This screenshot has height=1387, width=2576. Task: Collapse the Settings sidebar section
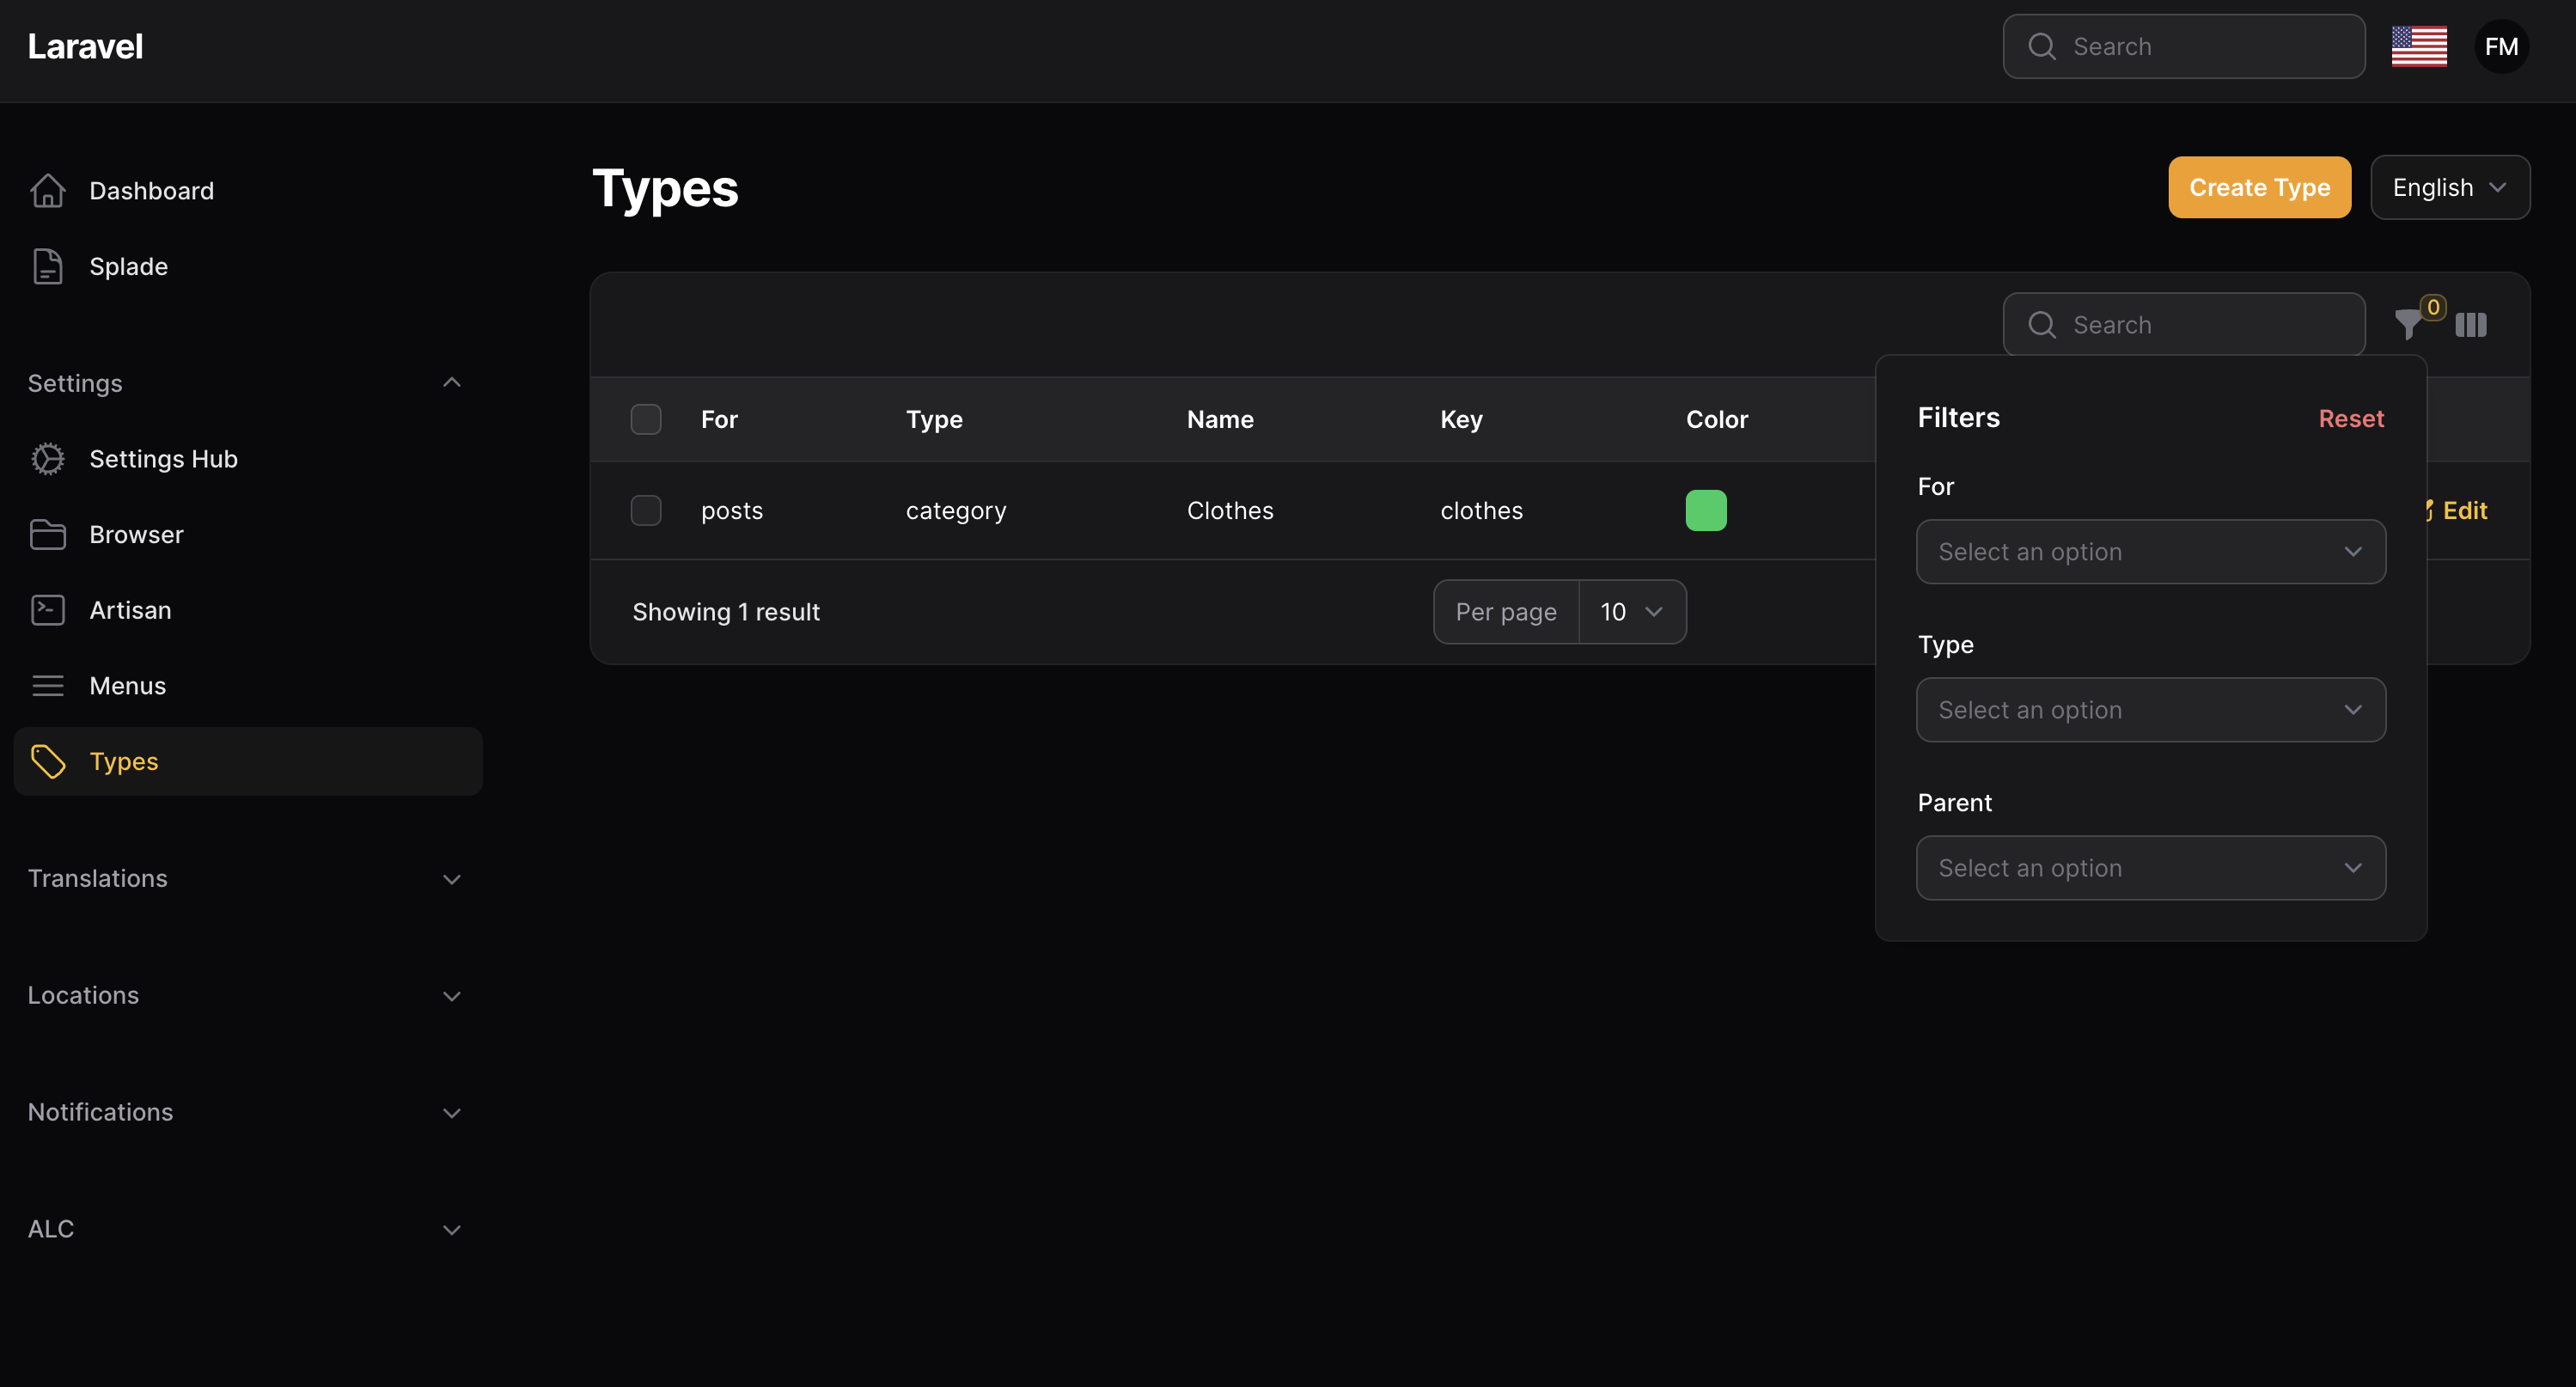[x=452, y=383]
